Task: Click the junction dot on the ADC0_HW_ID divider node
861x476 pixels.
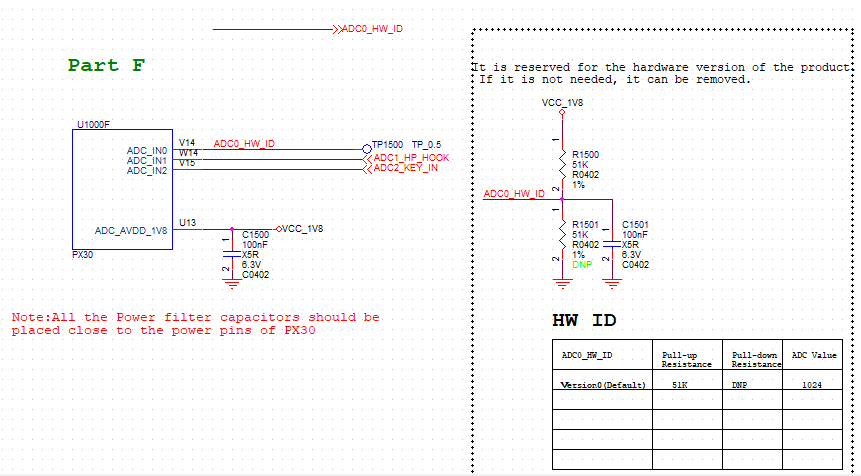Action: (562, 199)
